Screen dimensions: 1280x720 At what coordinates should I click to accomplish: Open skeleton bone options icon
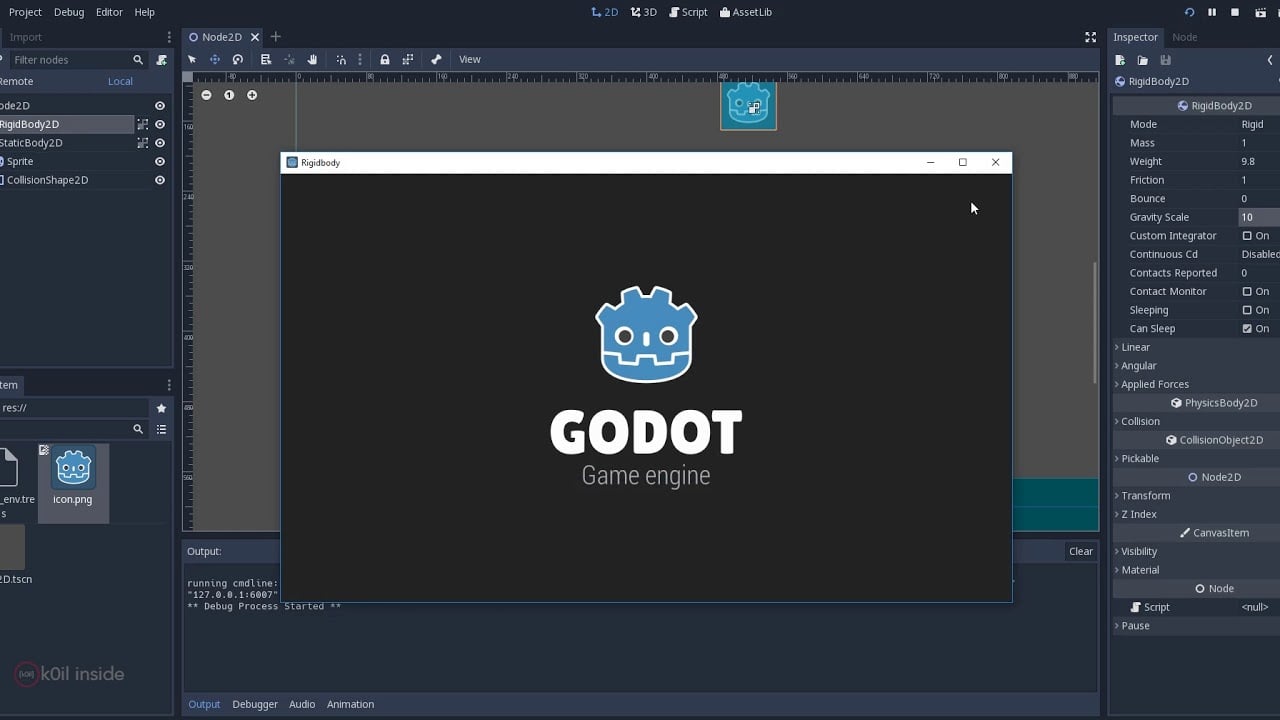pos(436,60)
